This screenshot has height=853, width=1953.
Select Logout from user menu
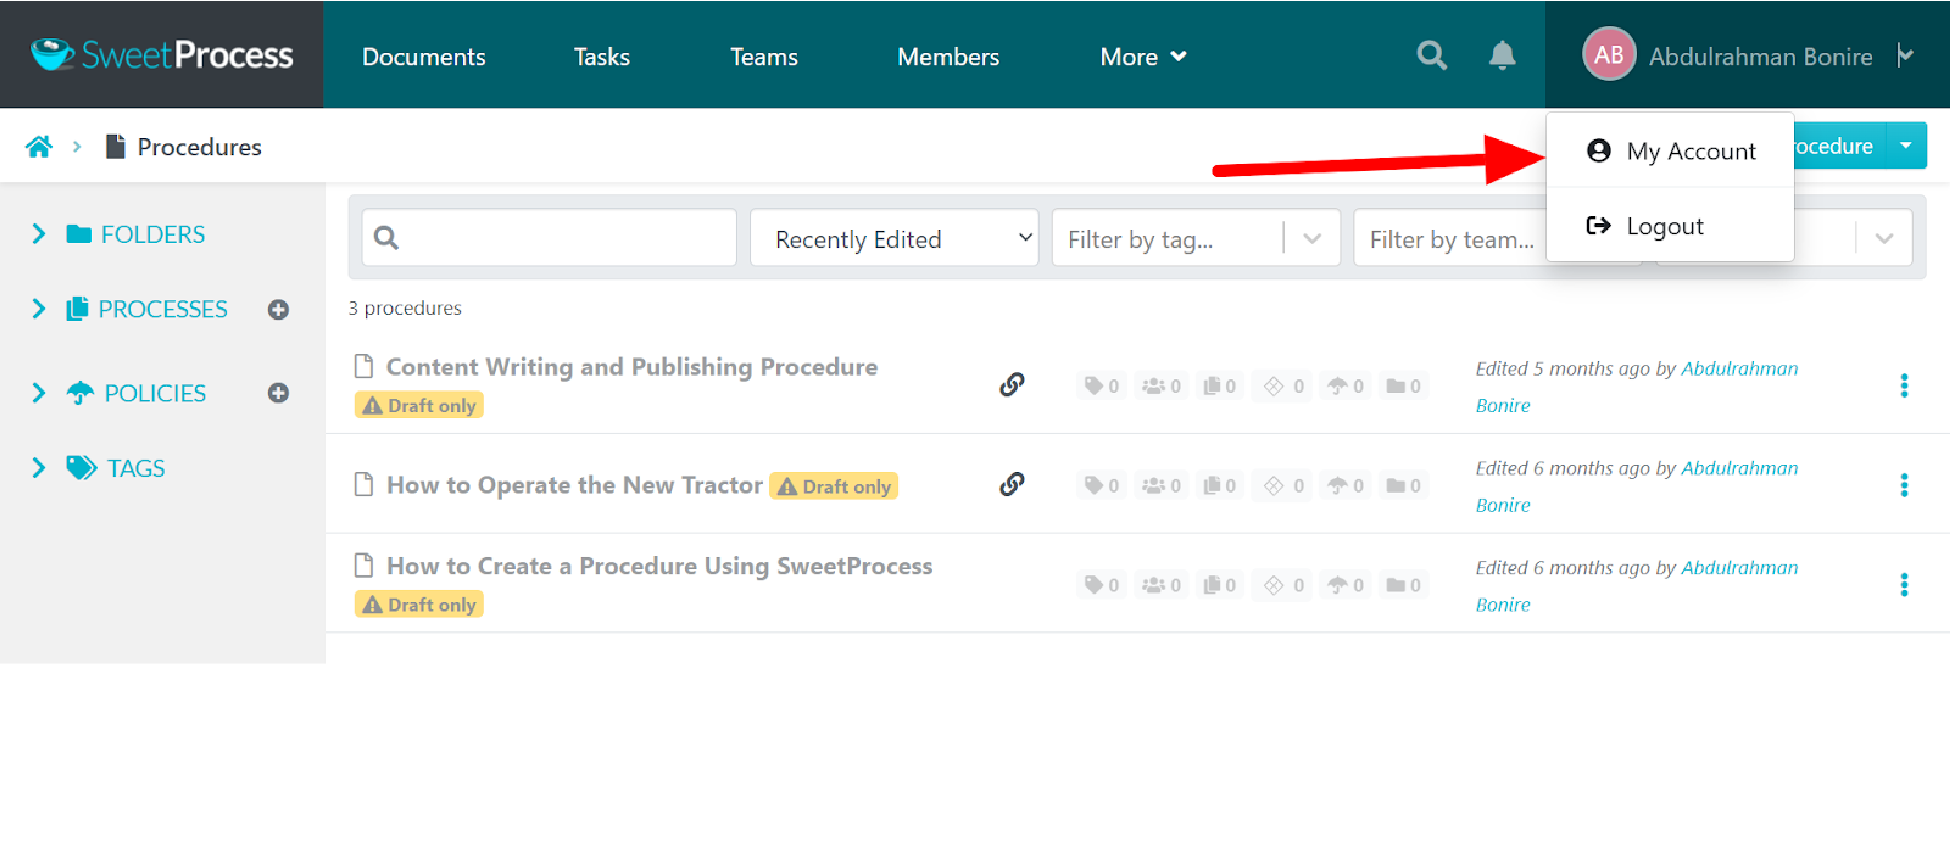(x=1670, y=226)
